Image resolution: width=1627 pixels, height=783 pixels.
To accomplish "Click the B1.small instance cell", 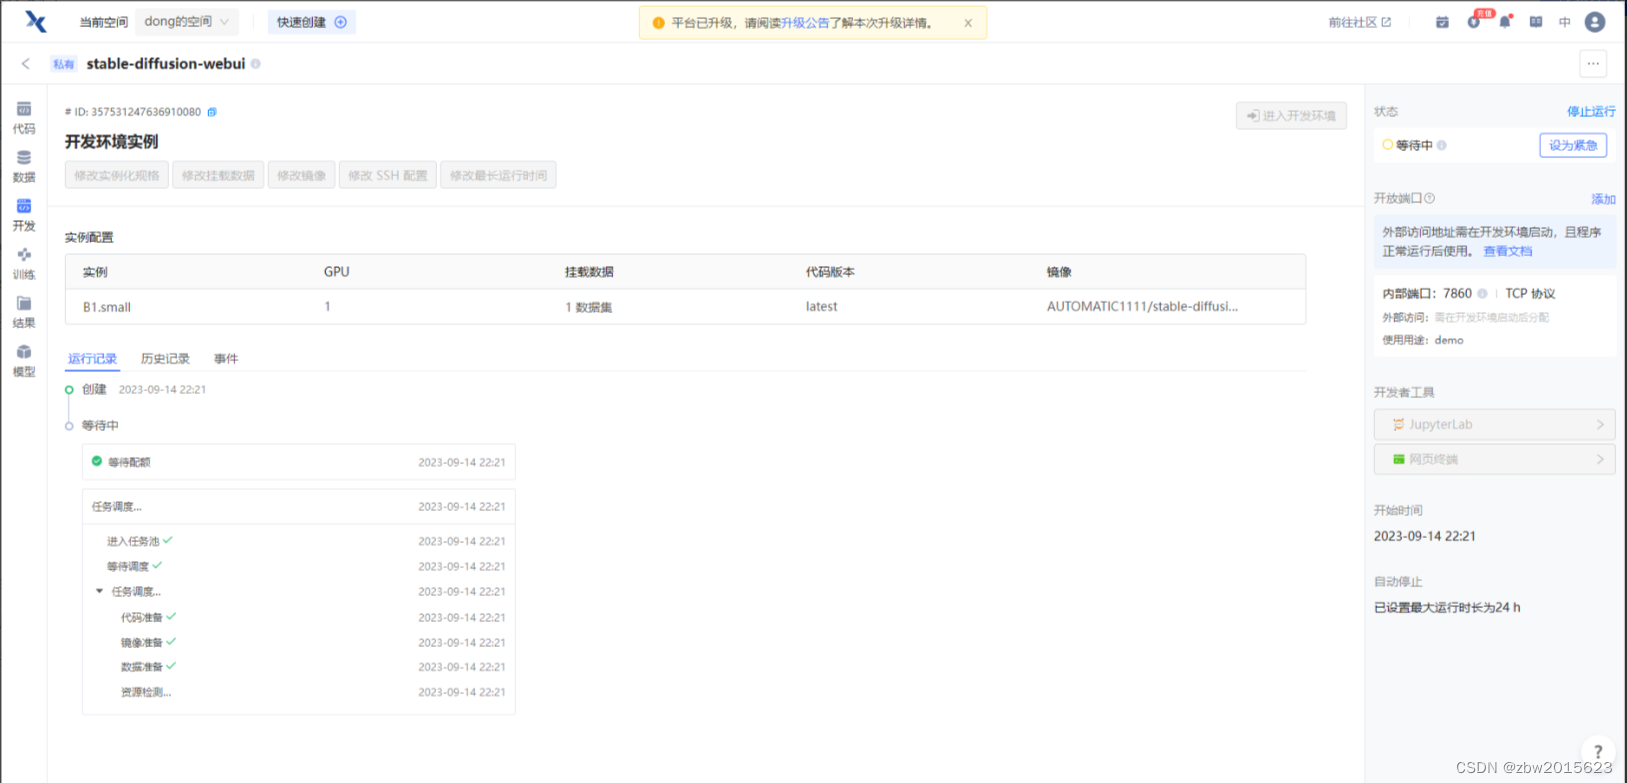I will [107, 307].
